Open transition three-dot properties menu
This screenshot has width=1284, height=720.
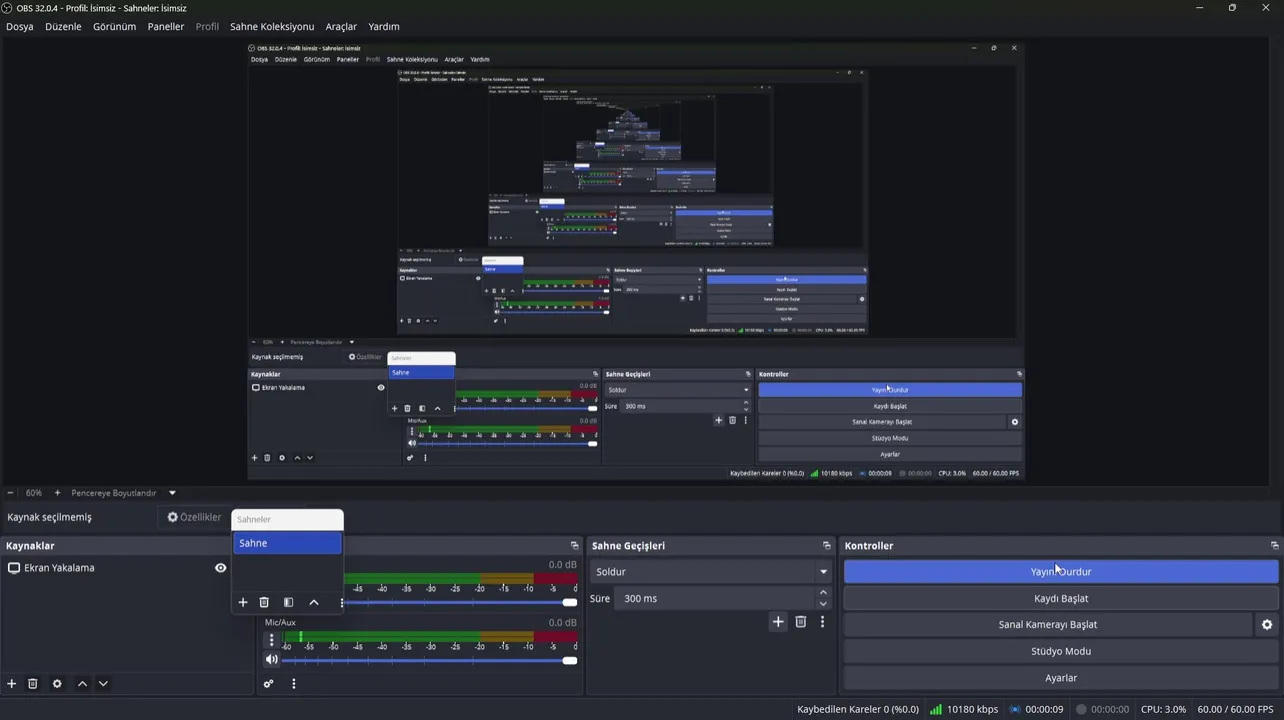[x=823, y=622]
